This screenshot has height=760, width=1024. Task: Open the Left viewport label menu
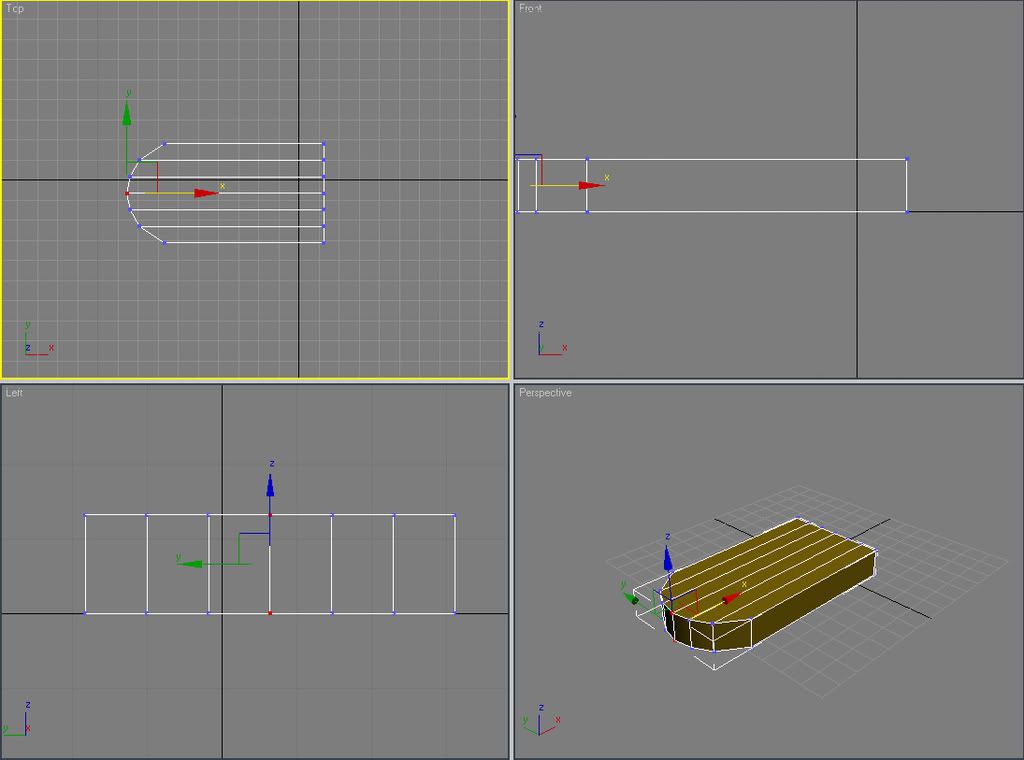pyautogui.click(x=14, y=392)
